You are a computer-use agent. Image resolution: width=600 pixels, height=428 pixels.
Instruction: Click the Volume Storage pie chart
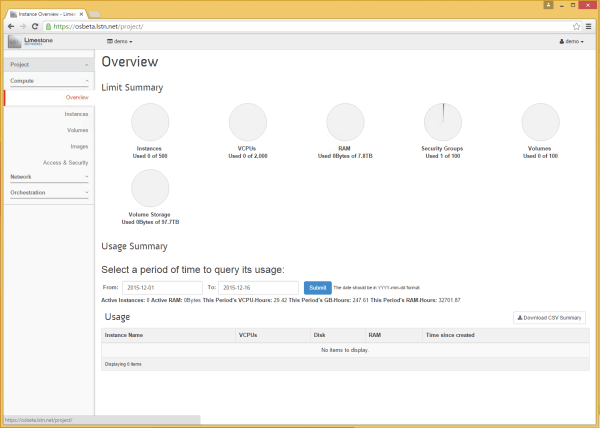(150, 188)
